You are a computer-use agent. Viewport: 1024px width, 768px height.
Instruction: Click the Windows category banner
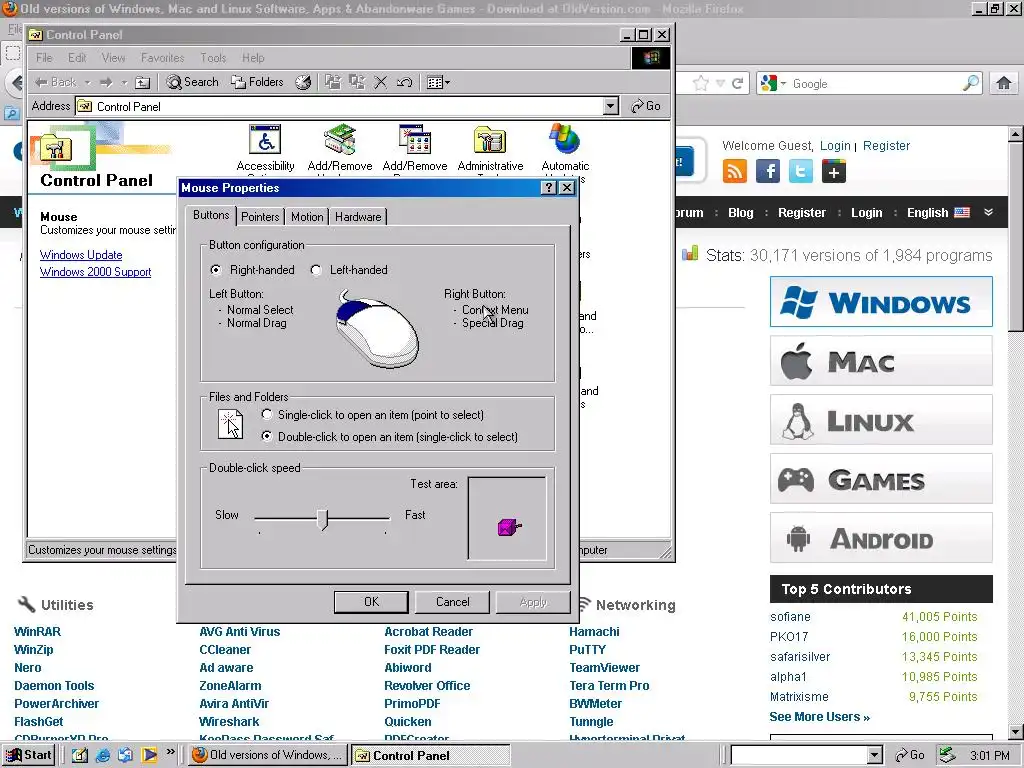point(881,302)
